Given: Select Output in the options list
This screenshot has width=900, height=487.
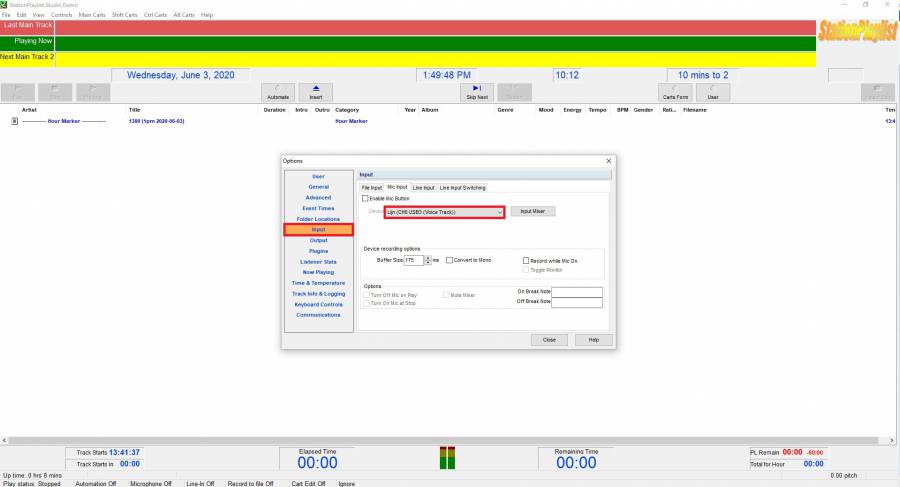Looking at the screenshot, I should [318, 240].
